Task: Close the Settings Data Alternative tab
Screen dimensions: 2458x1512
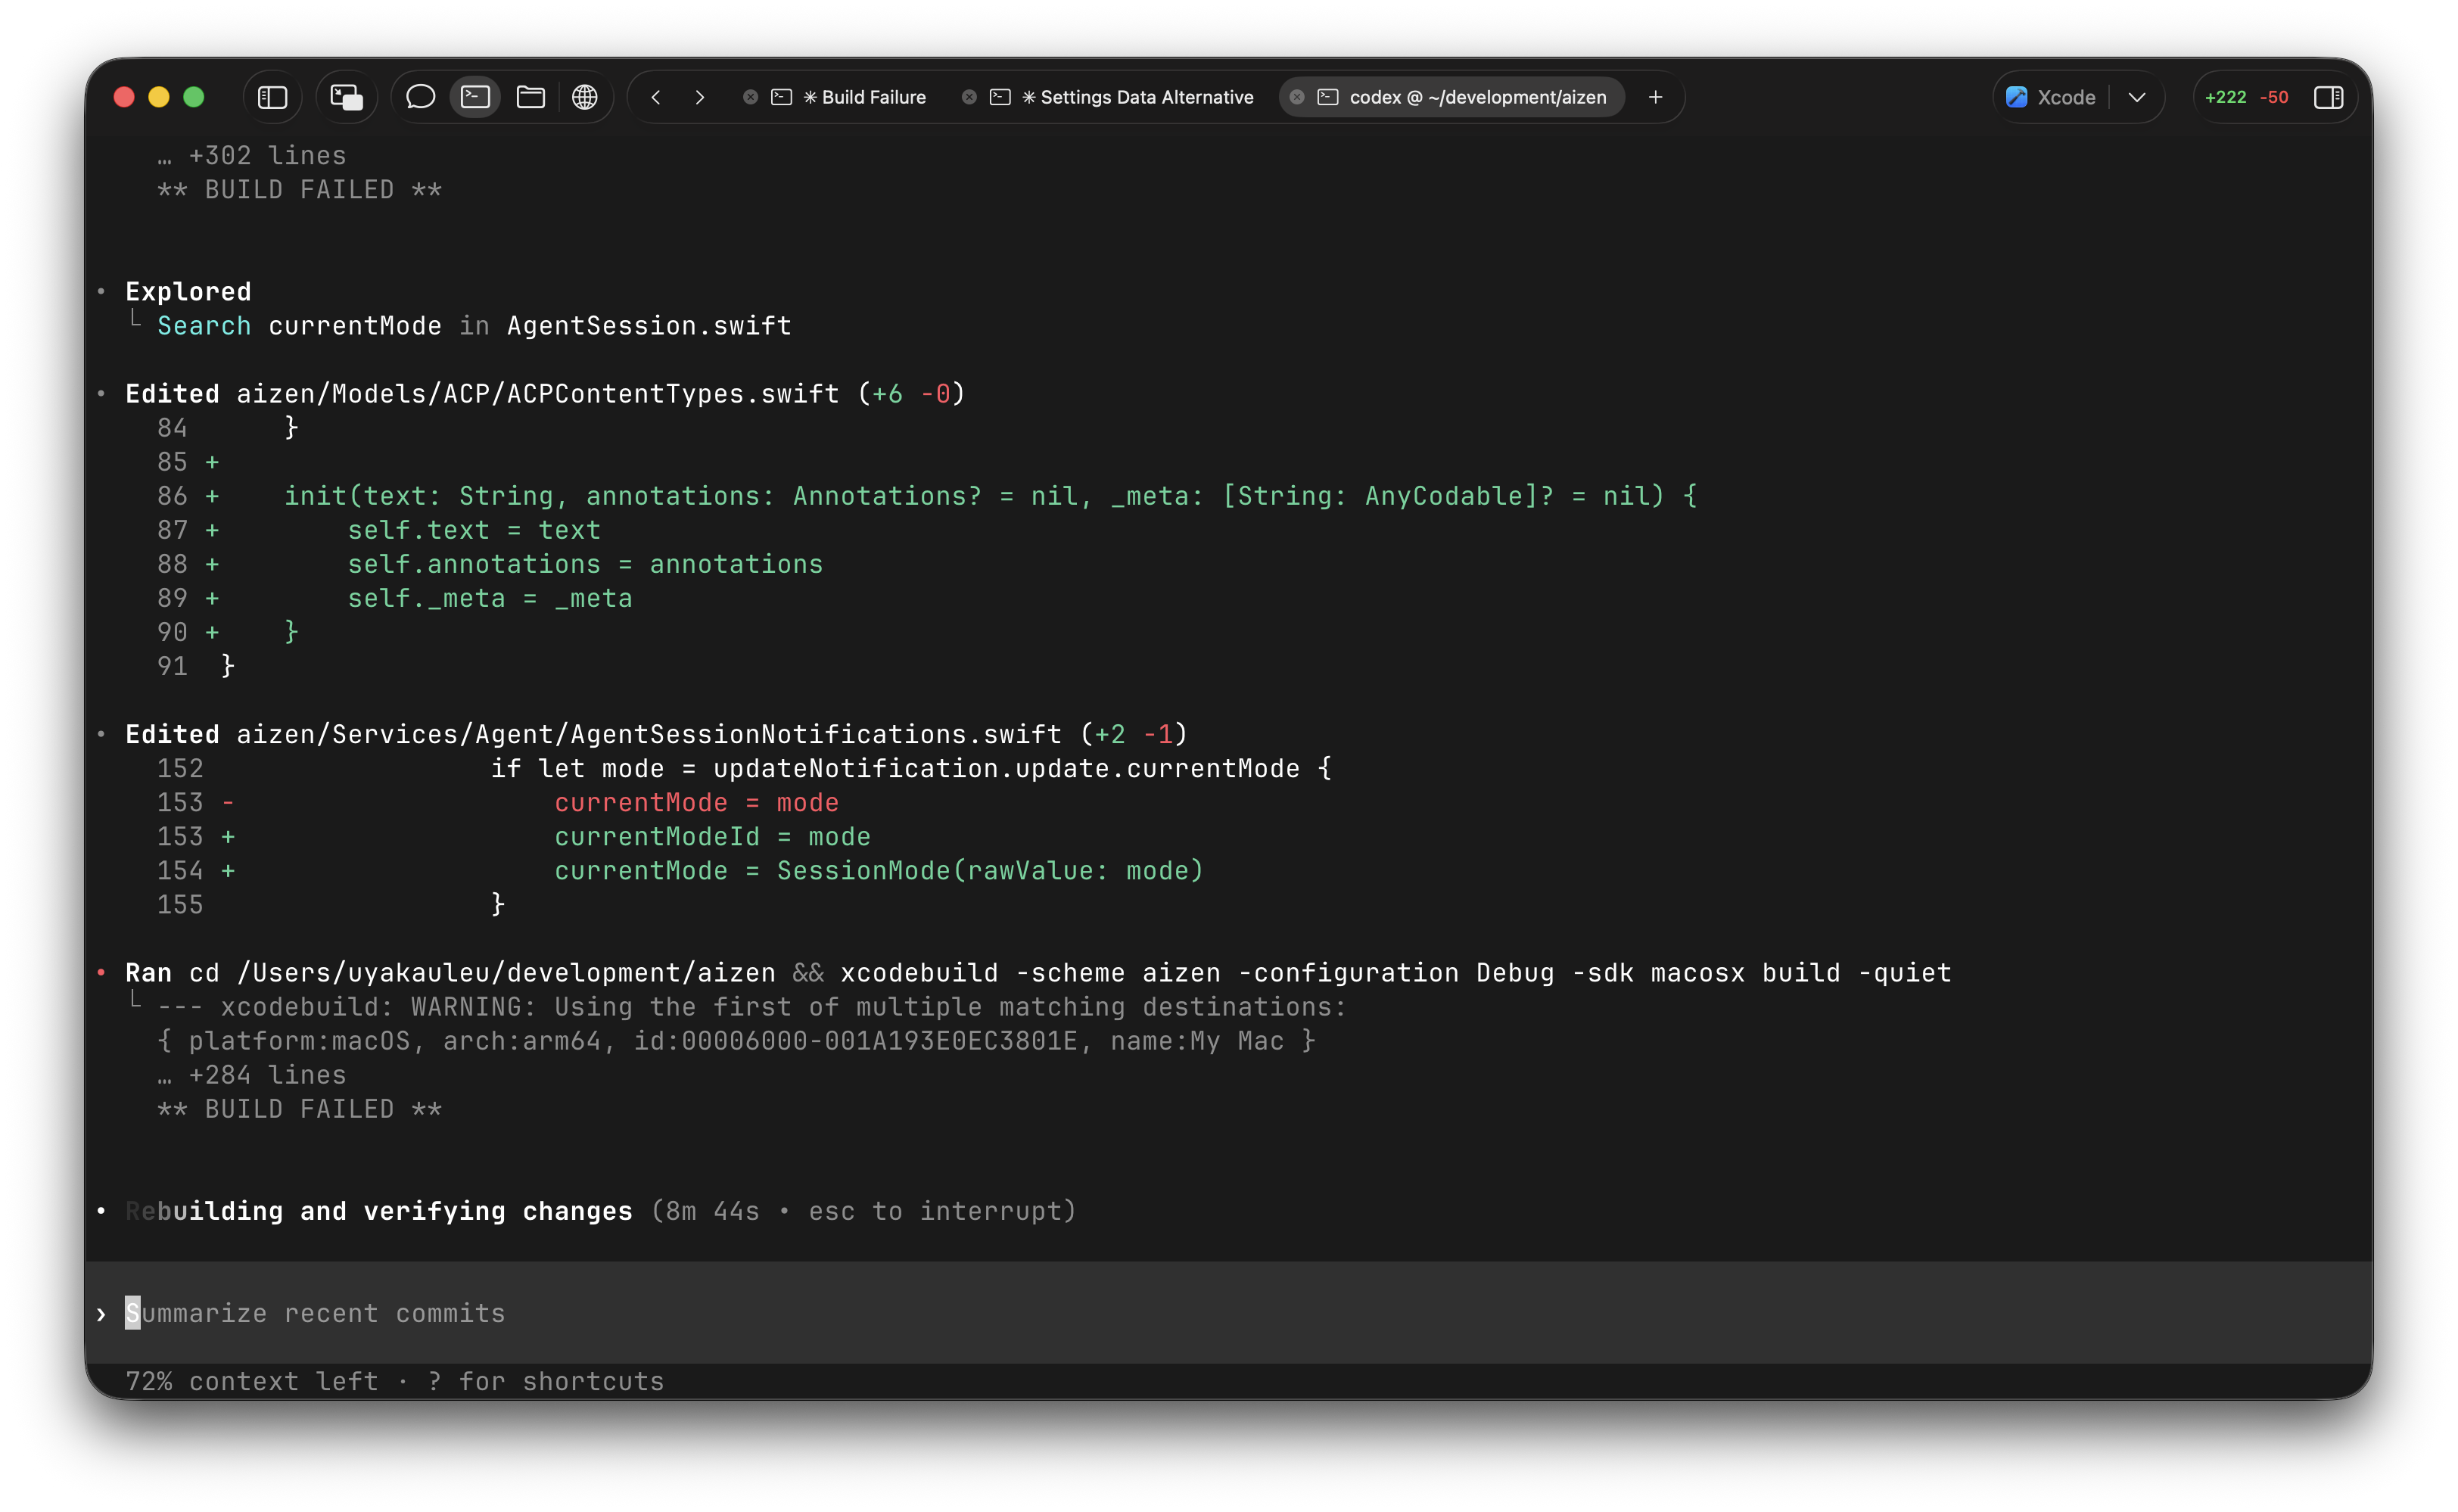Action: [969, 97]
